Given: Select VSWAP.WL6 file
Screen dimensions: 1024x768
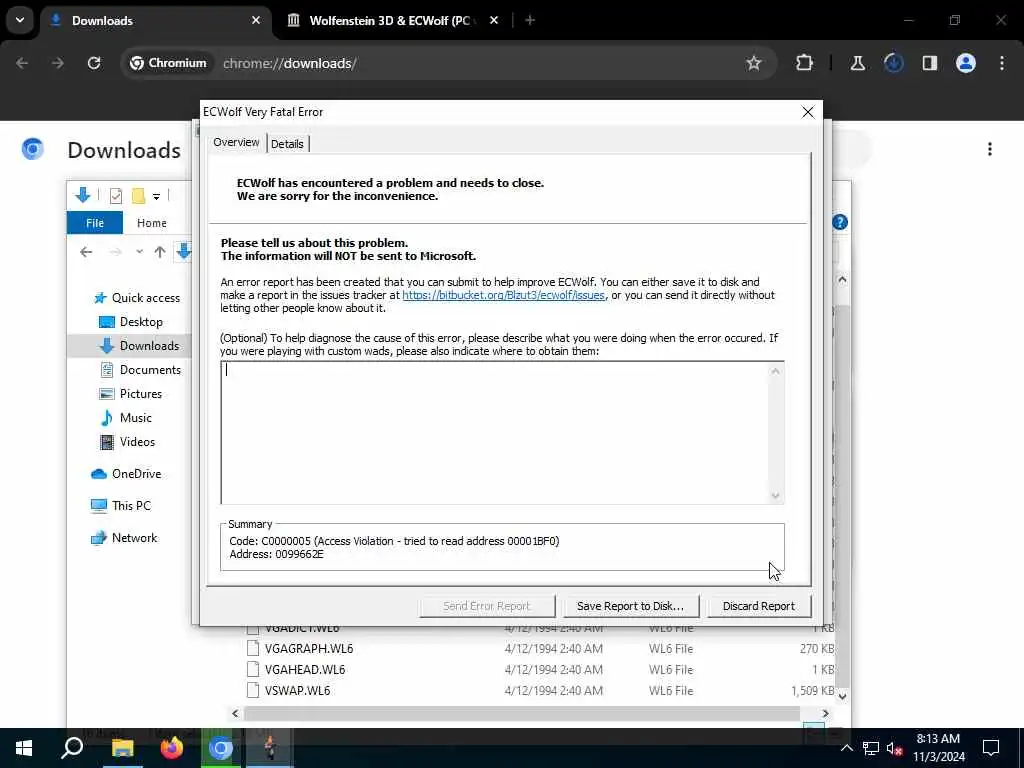Looking at the screenshot, I should pos(297,691).
